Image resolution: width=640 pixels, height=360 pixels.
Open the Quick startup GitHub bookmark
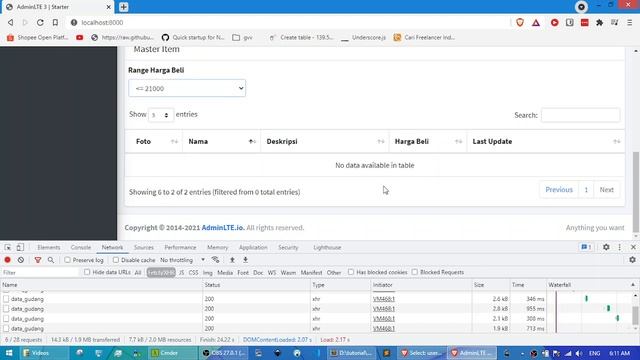[x=193, y=38]
